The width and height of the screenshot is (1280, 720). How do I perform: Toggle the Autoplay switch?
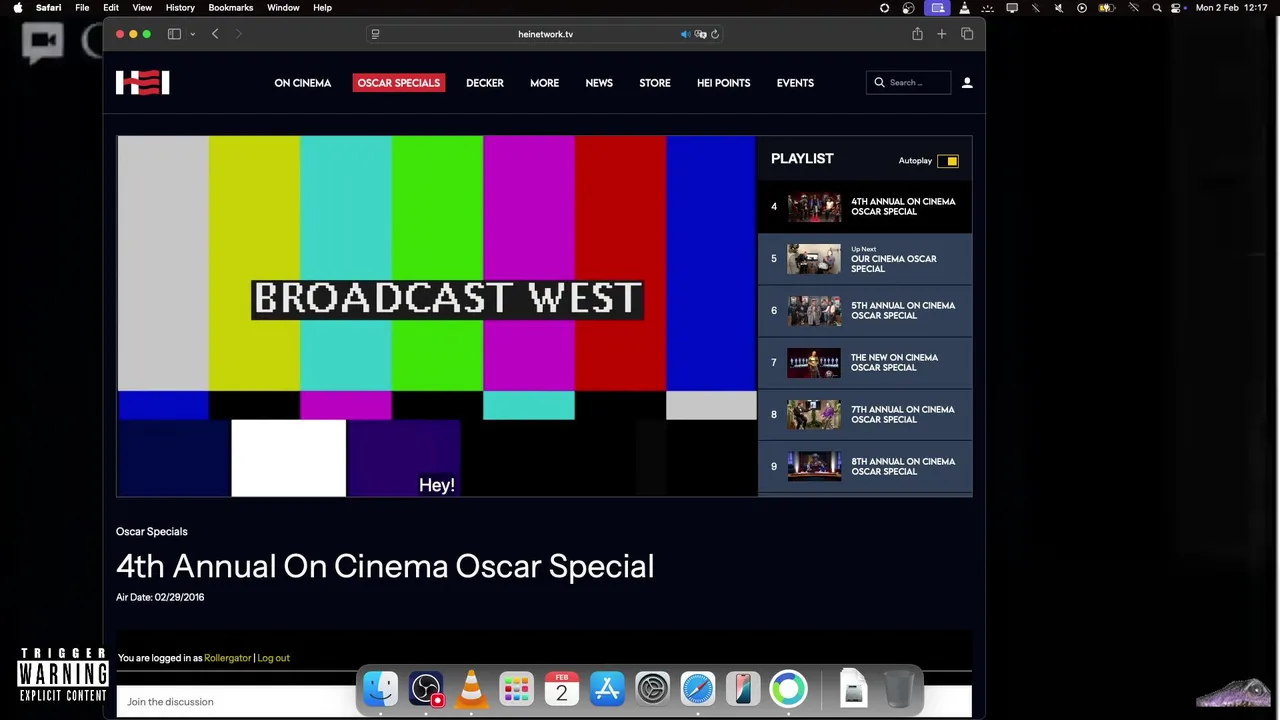(x=948, y=161)
